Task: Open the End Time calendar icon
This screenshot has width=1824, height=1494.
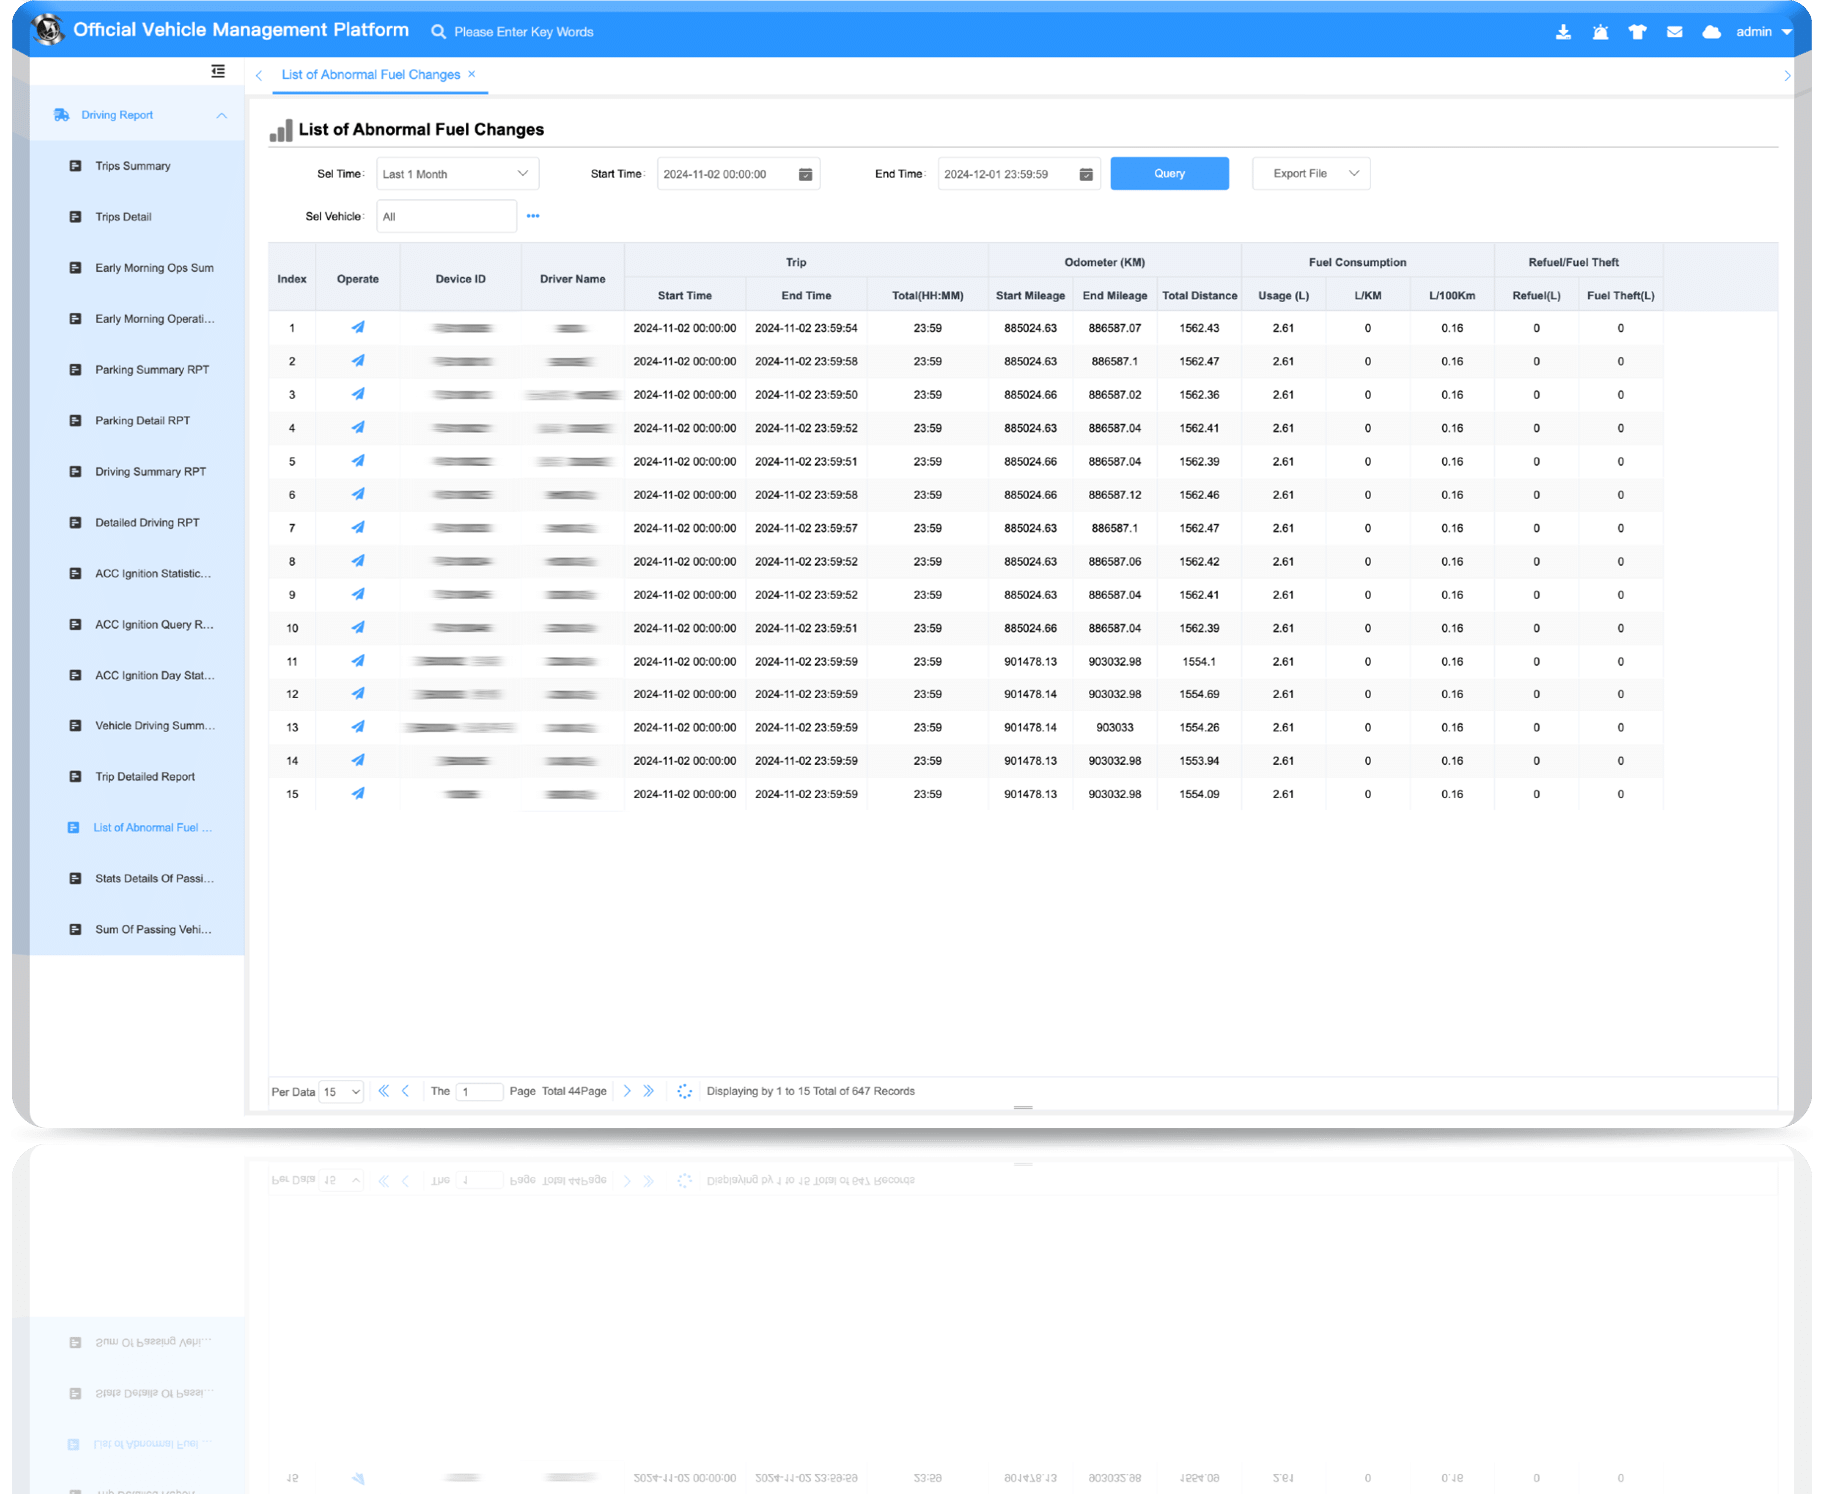Action: (x=1086, y=174)
